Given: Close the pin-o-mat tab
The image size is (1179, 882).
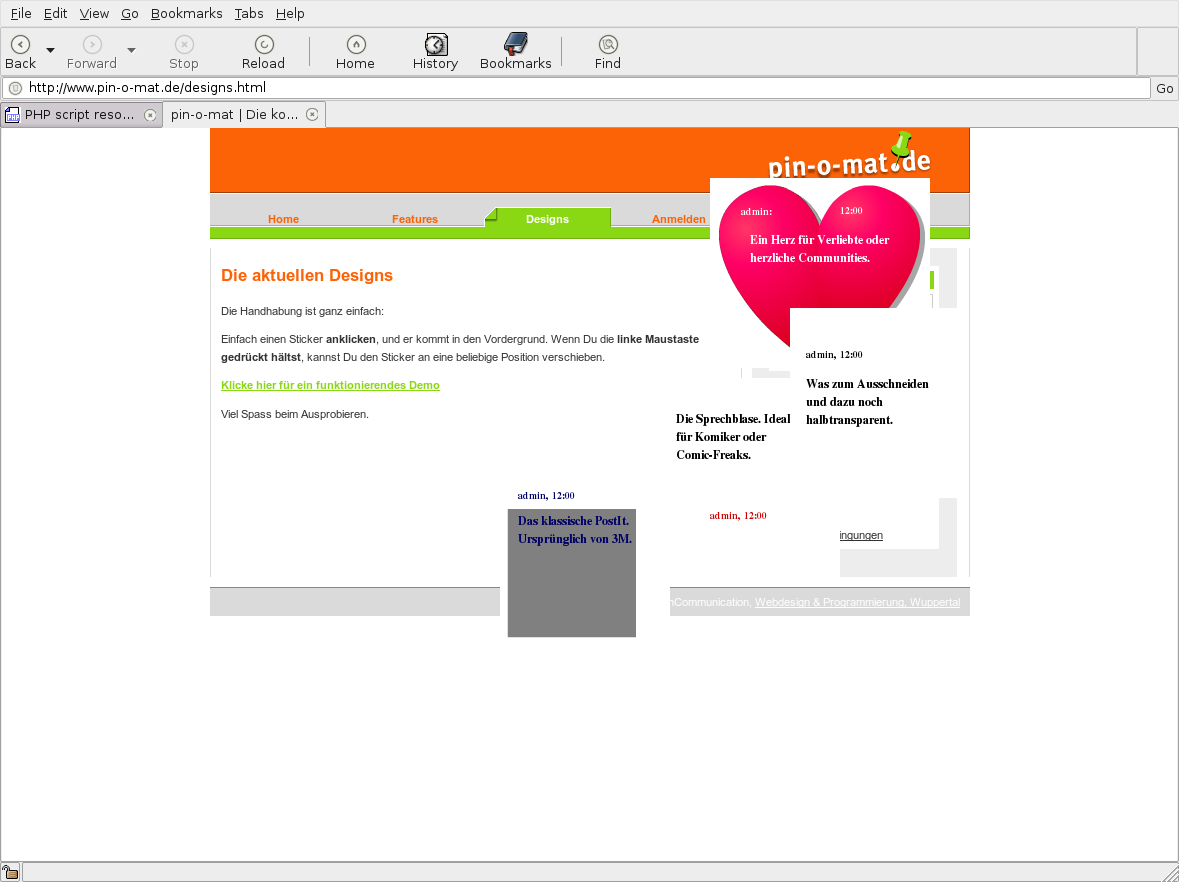Looking at the screenshot, I should click(312, 115).
